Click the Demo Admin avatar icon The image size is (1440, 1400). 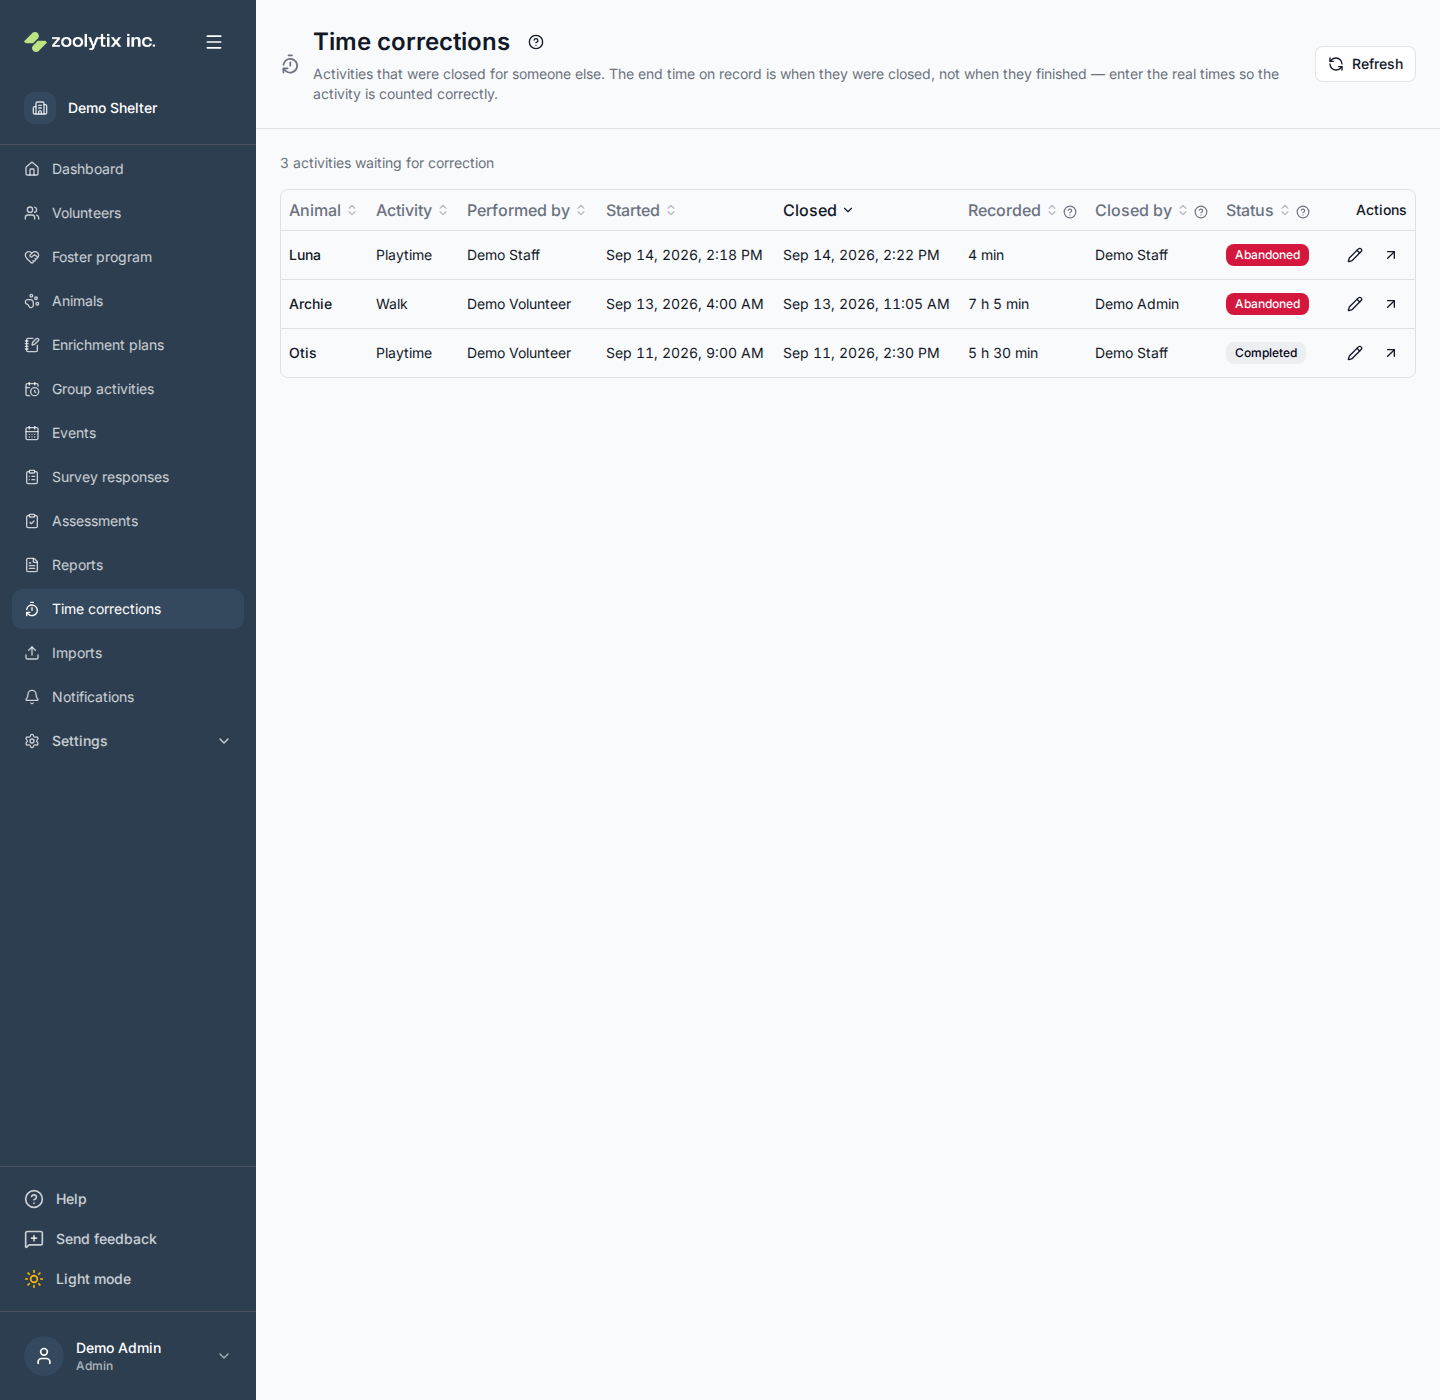[44, 1356]
